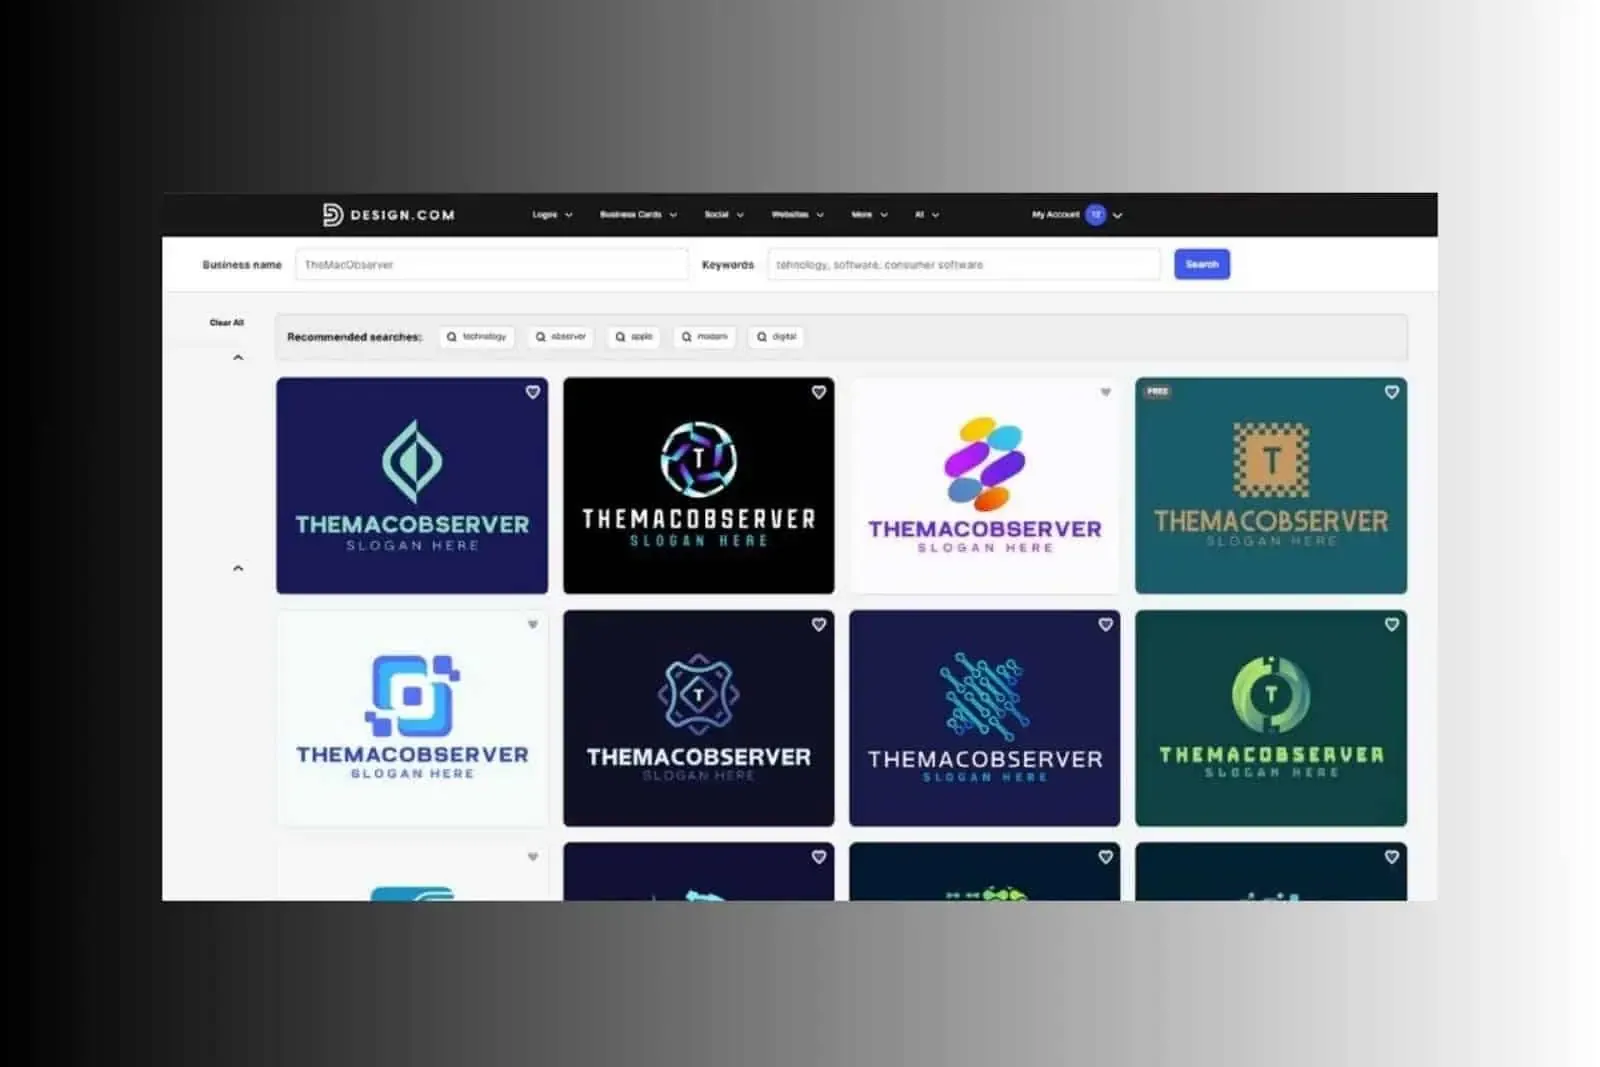Open the My Account dropdown chevron

point(1119,214)
